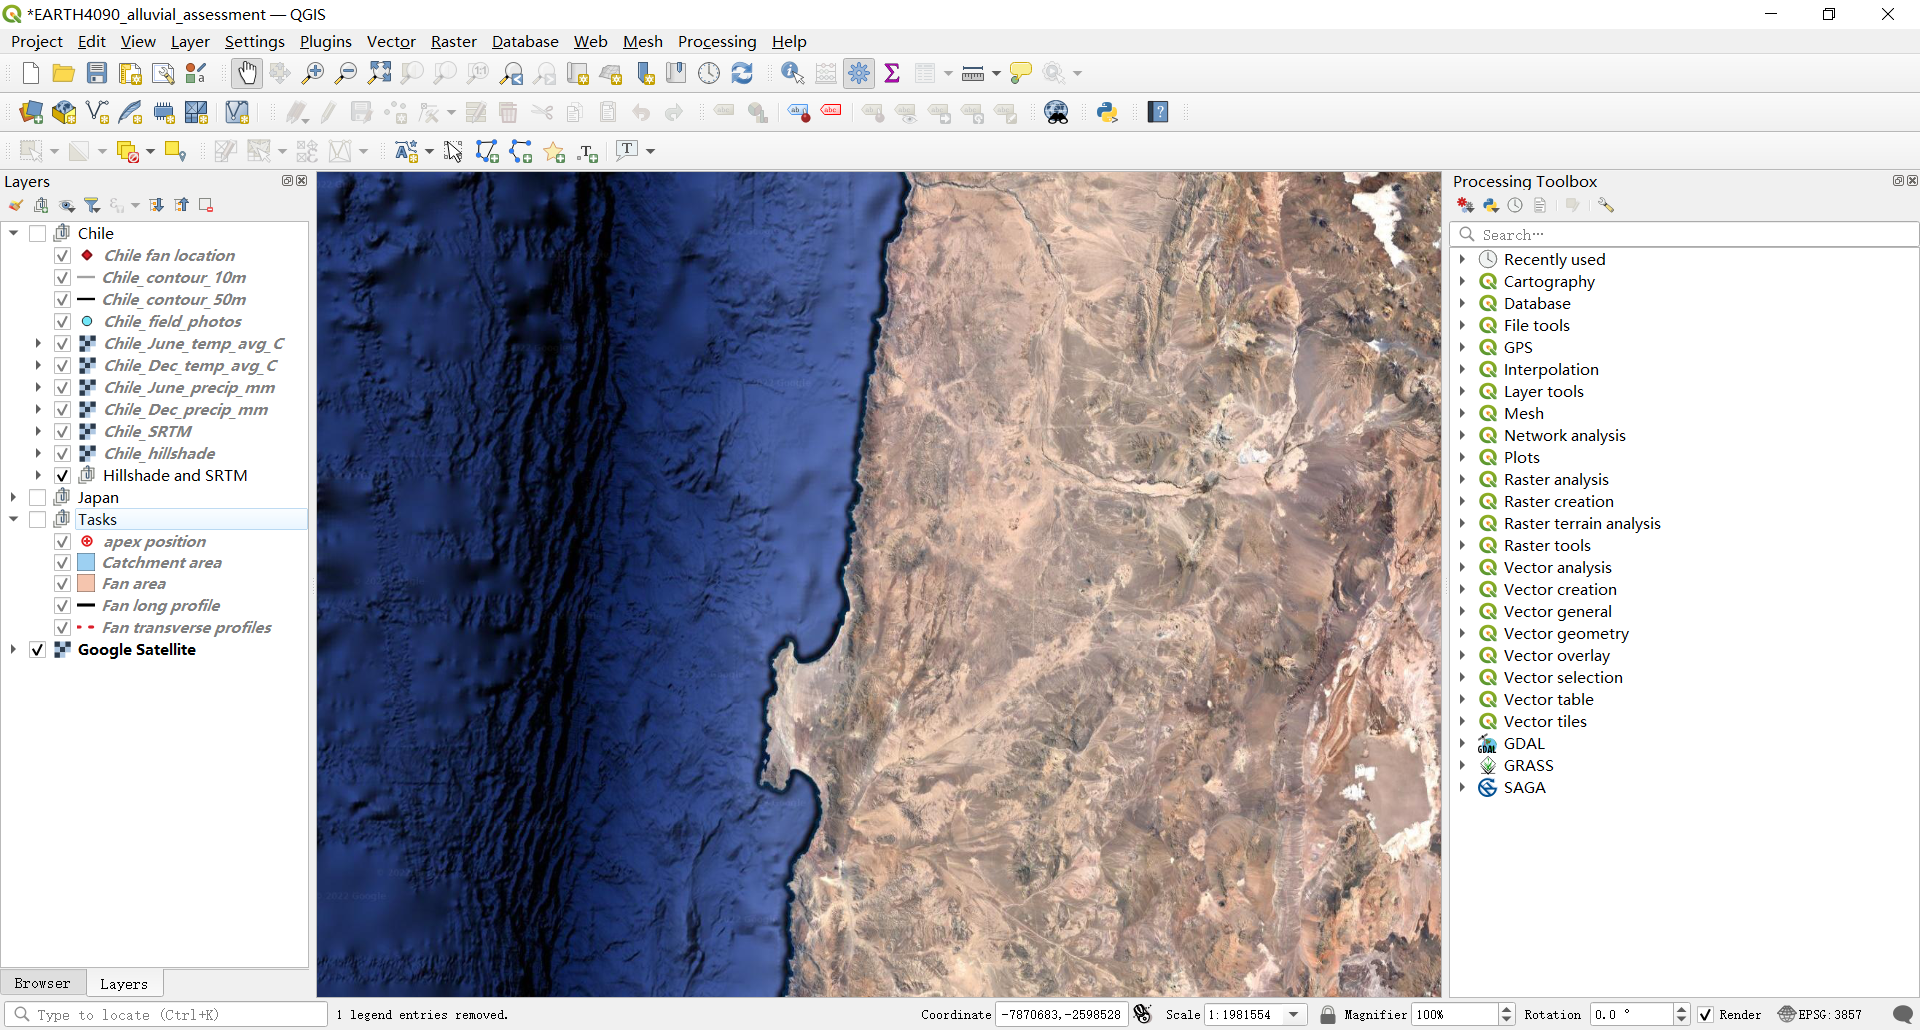Expand the Google Satellite layer

14,649
